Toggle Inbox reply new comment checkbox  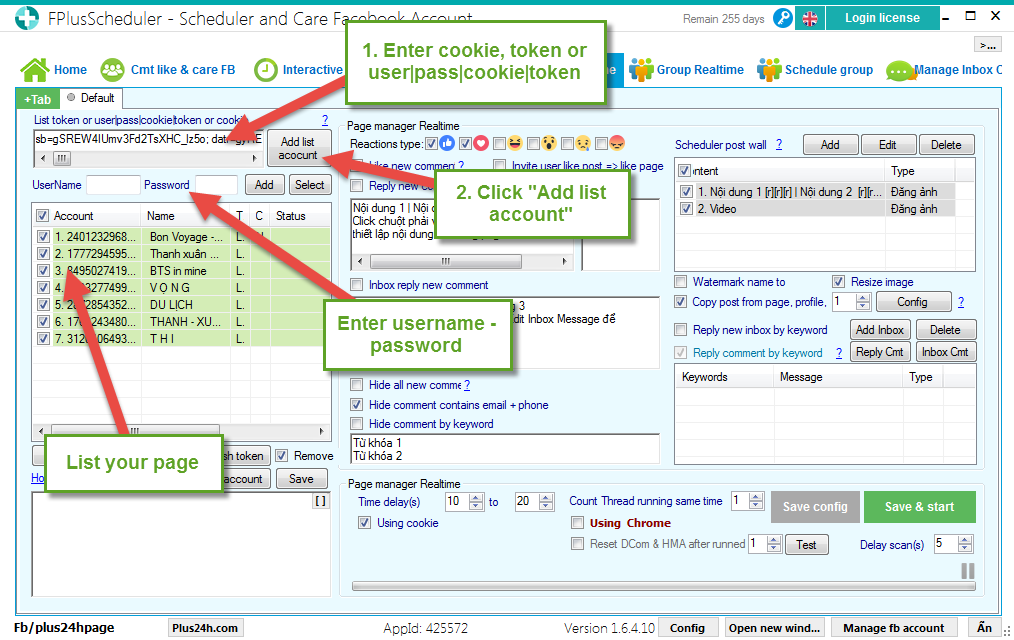click(x=356, y=284)
